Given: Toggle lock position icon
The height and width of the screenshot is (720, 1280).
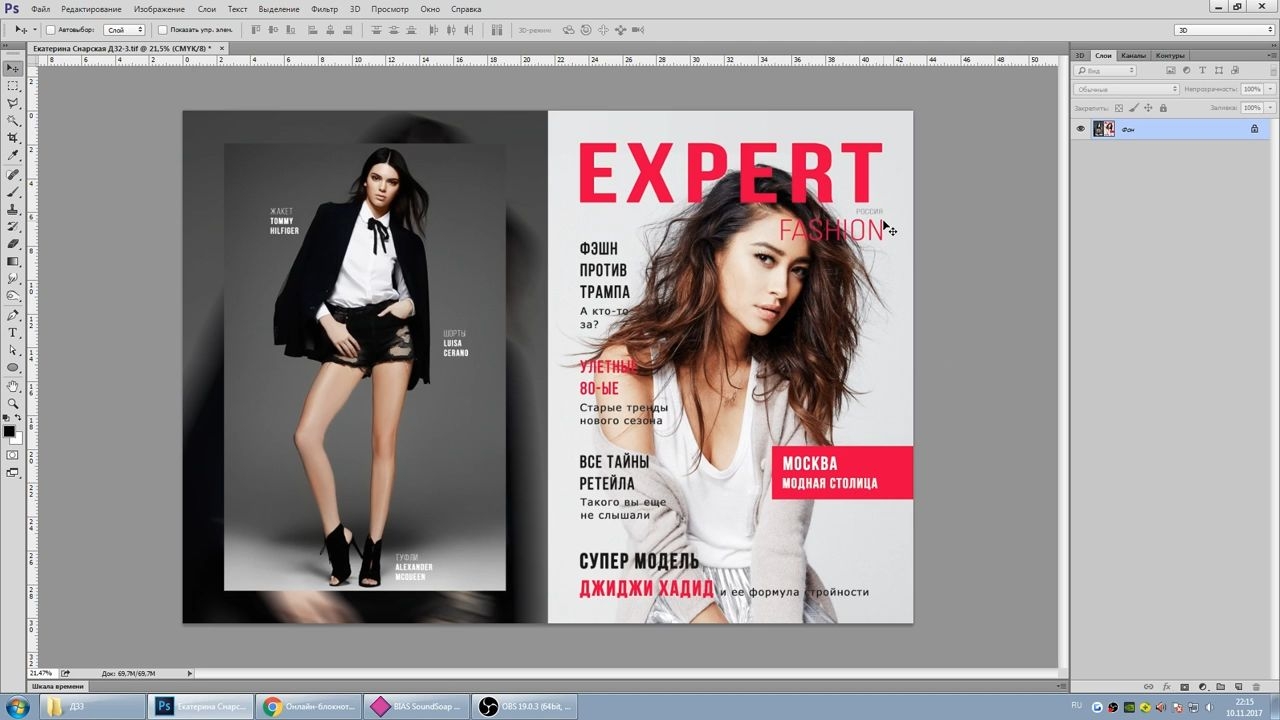Looking at the screenshot, I should coord(1148,108).
